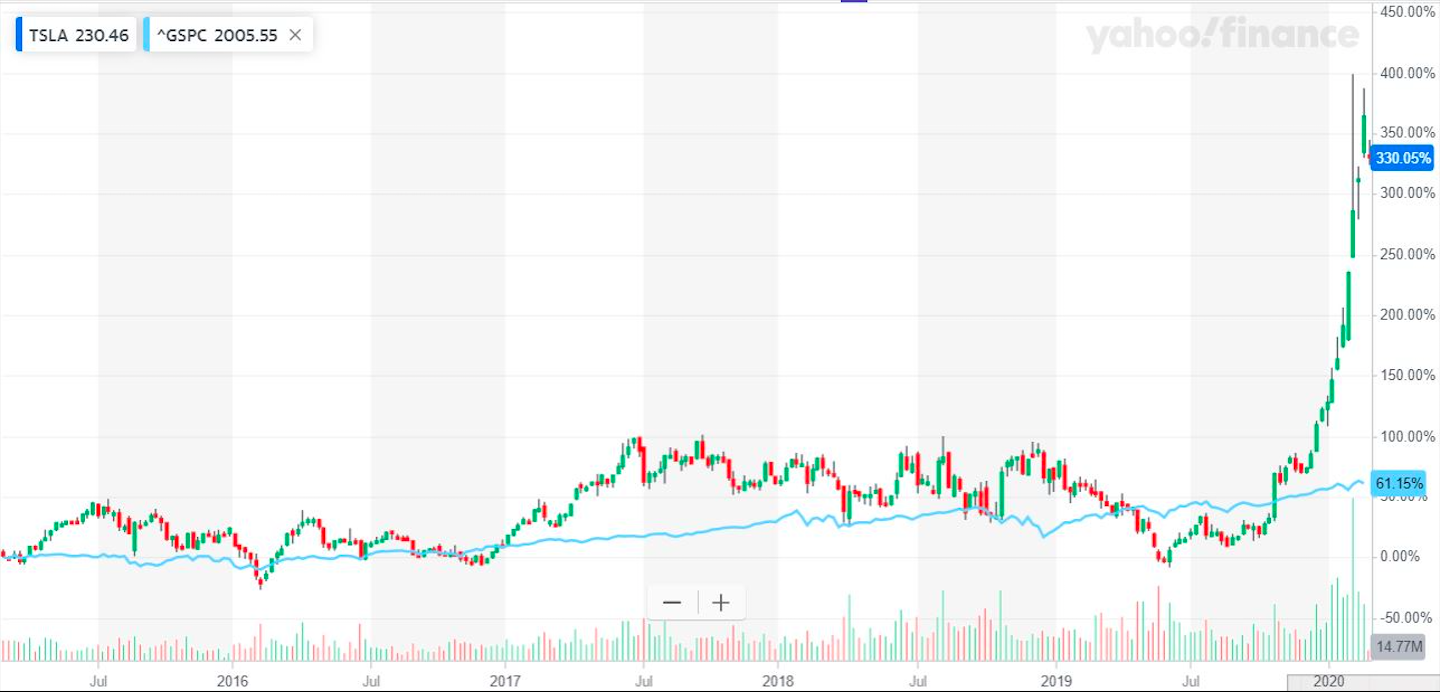Click the 200.00% axis label
Image resolution: width=1440 pixels, height=692 pixels.
(x=1406, y=315)
